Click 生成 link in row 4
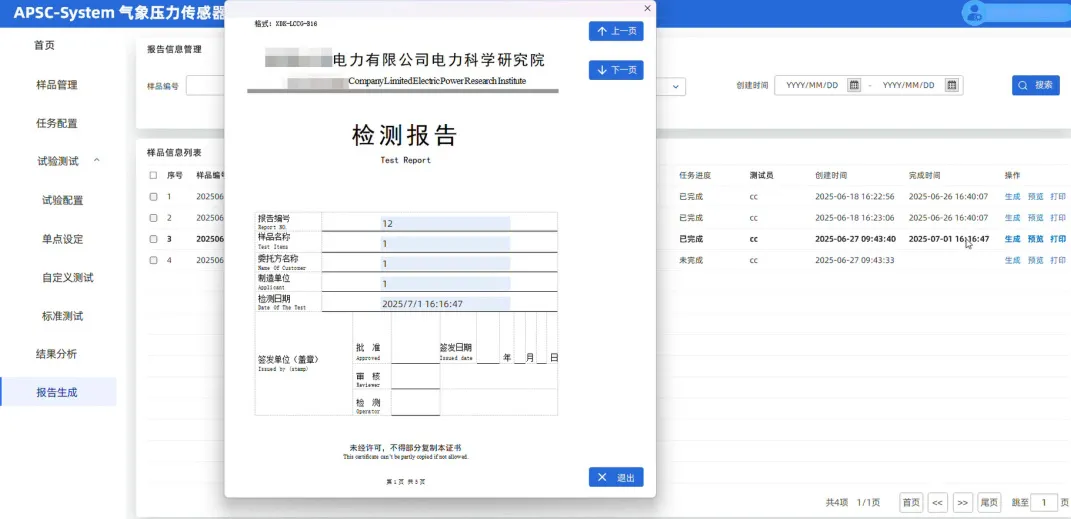The width and height of the screenshot is (1071, 519). (x=1012, y=260)
